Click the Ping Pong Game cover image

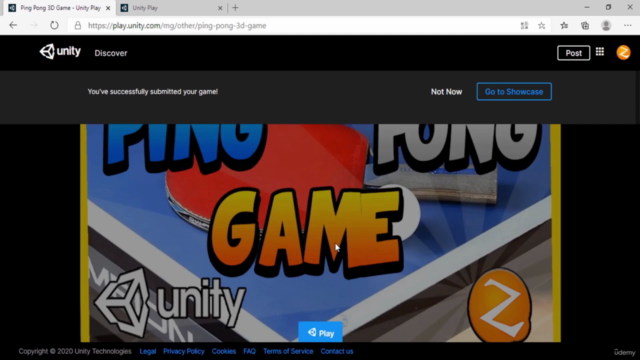(320, 233)
